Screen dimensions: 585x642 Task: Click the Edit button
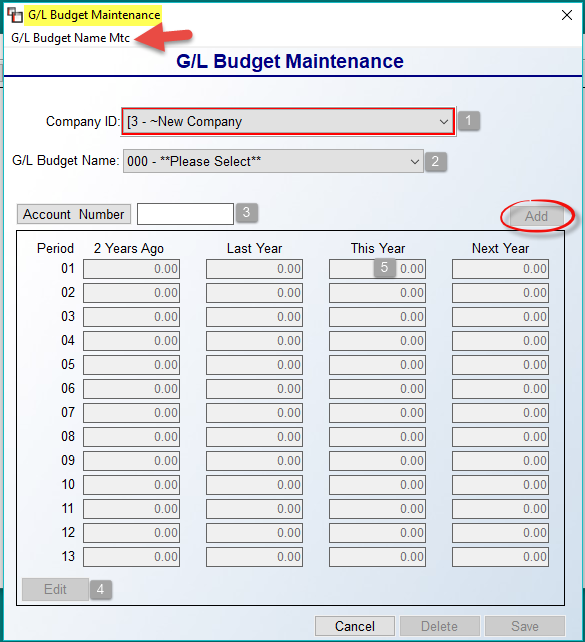[x=55, y=590]
